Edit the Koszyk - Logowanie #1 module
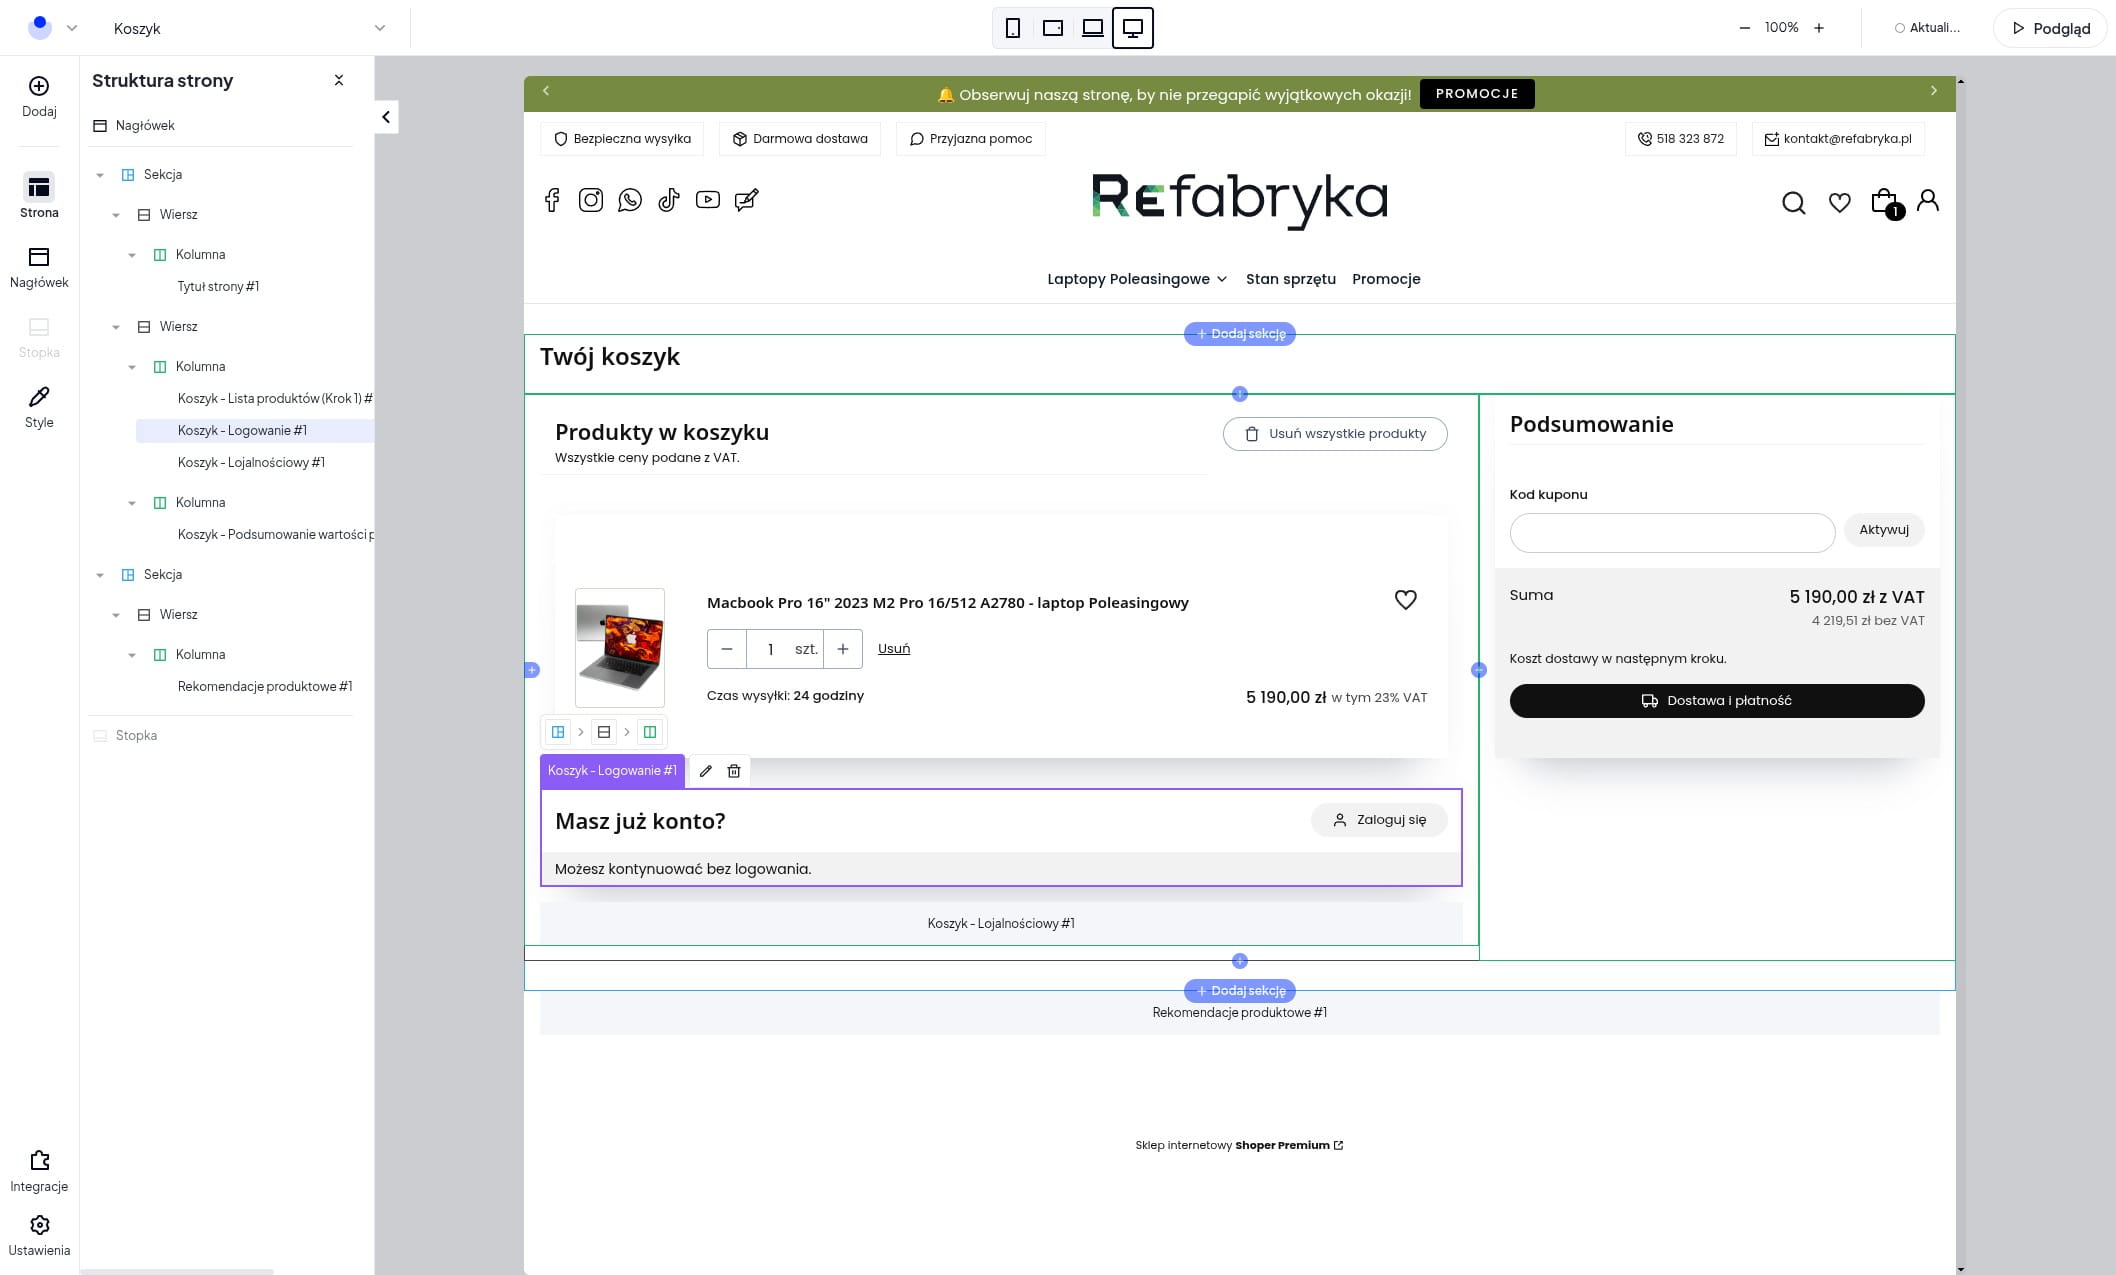Image resolution: width=2116 pixels, height=1275 pixels. click(705, 771)
